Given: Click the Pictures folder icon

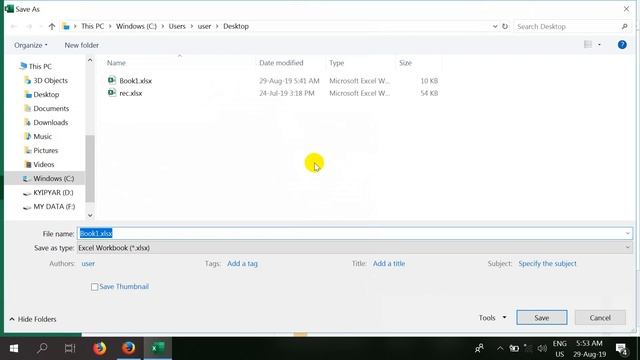Looking at the screenshot, I should point(28,150).
